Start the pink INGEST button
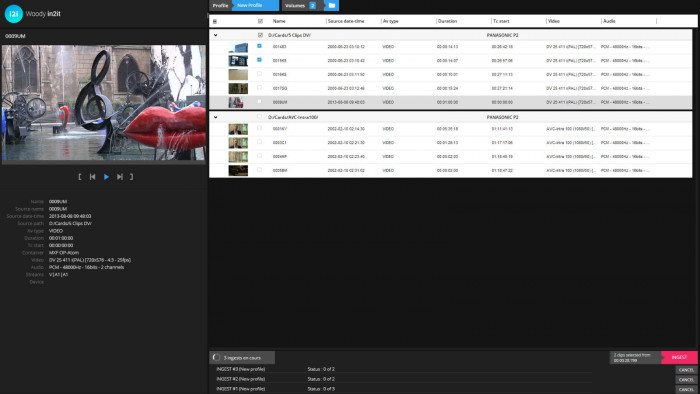Screen dimensions: 700x394 click(679, 357)
